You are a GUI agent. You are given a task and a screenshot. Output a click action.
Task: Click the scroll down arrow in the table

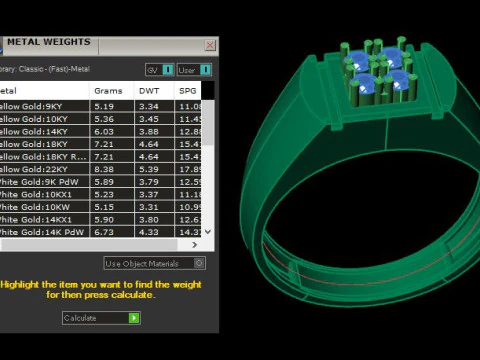[x=208, y=231]
